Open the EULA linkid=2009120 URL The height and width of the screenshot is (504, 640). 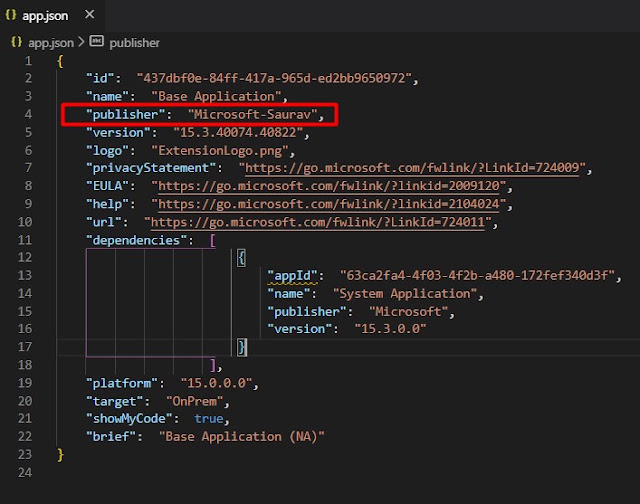point(329,186)
